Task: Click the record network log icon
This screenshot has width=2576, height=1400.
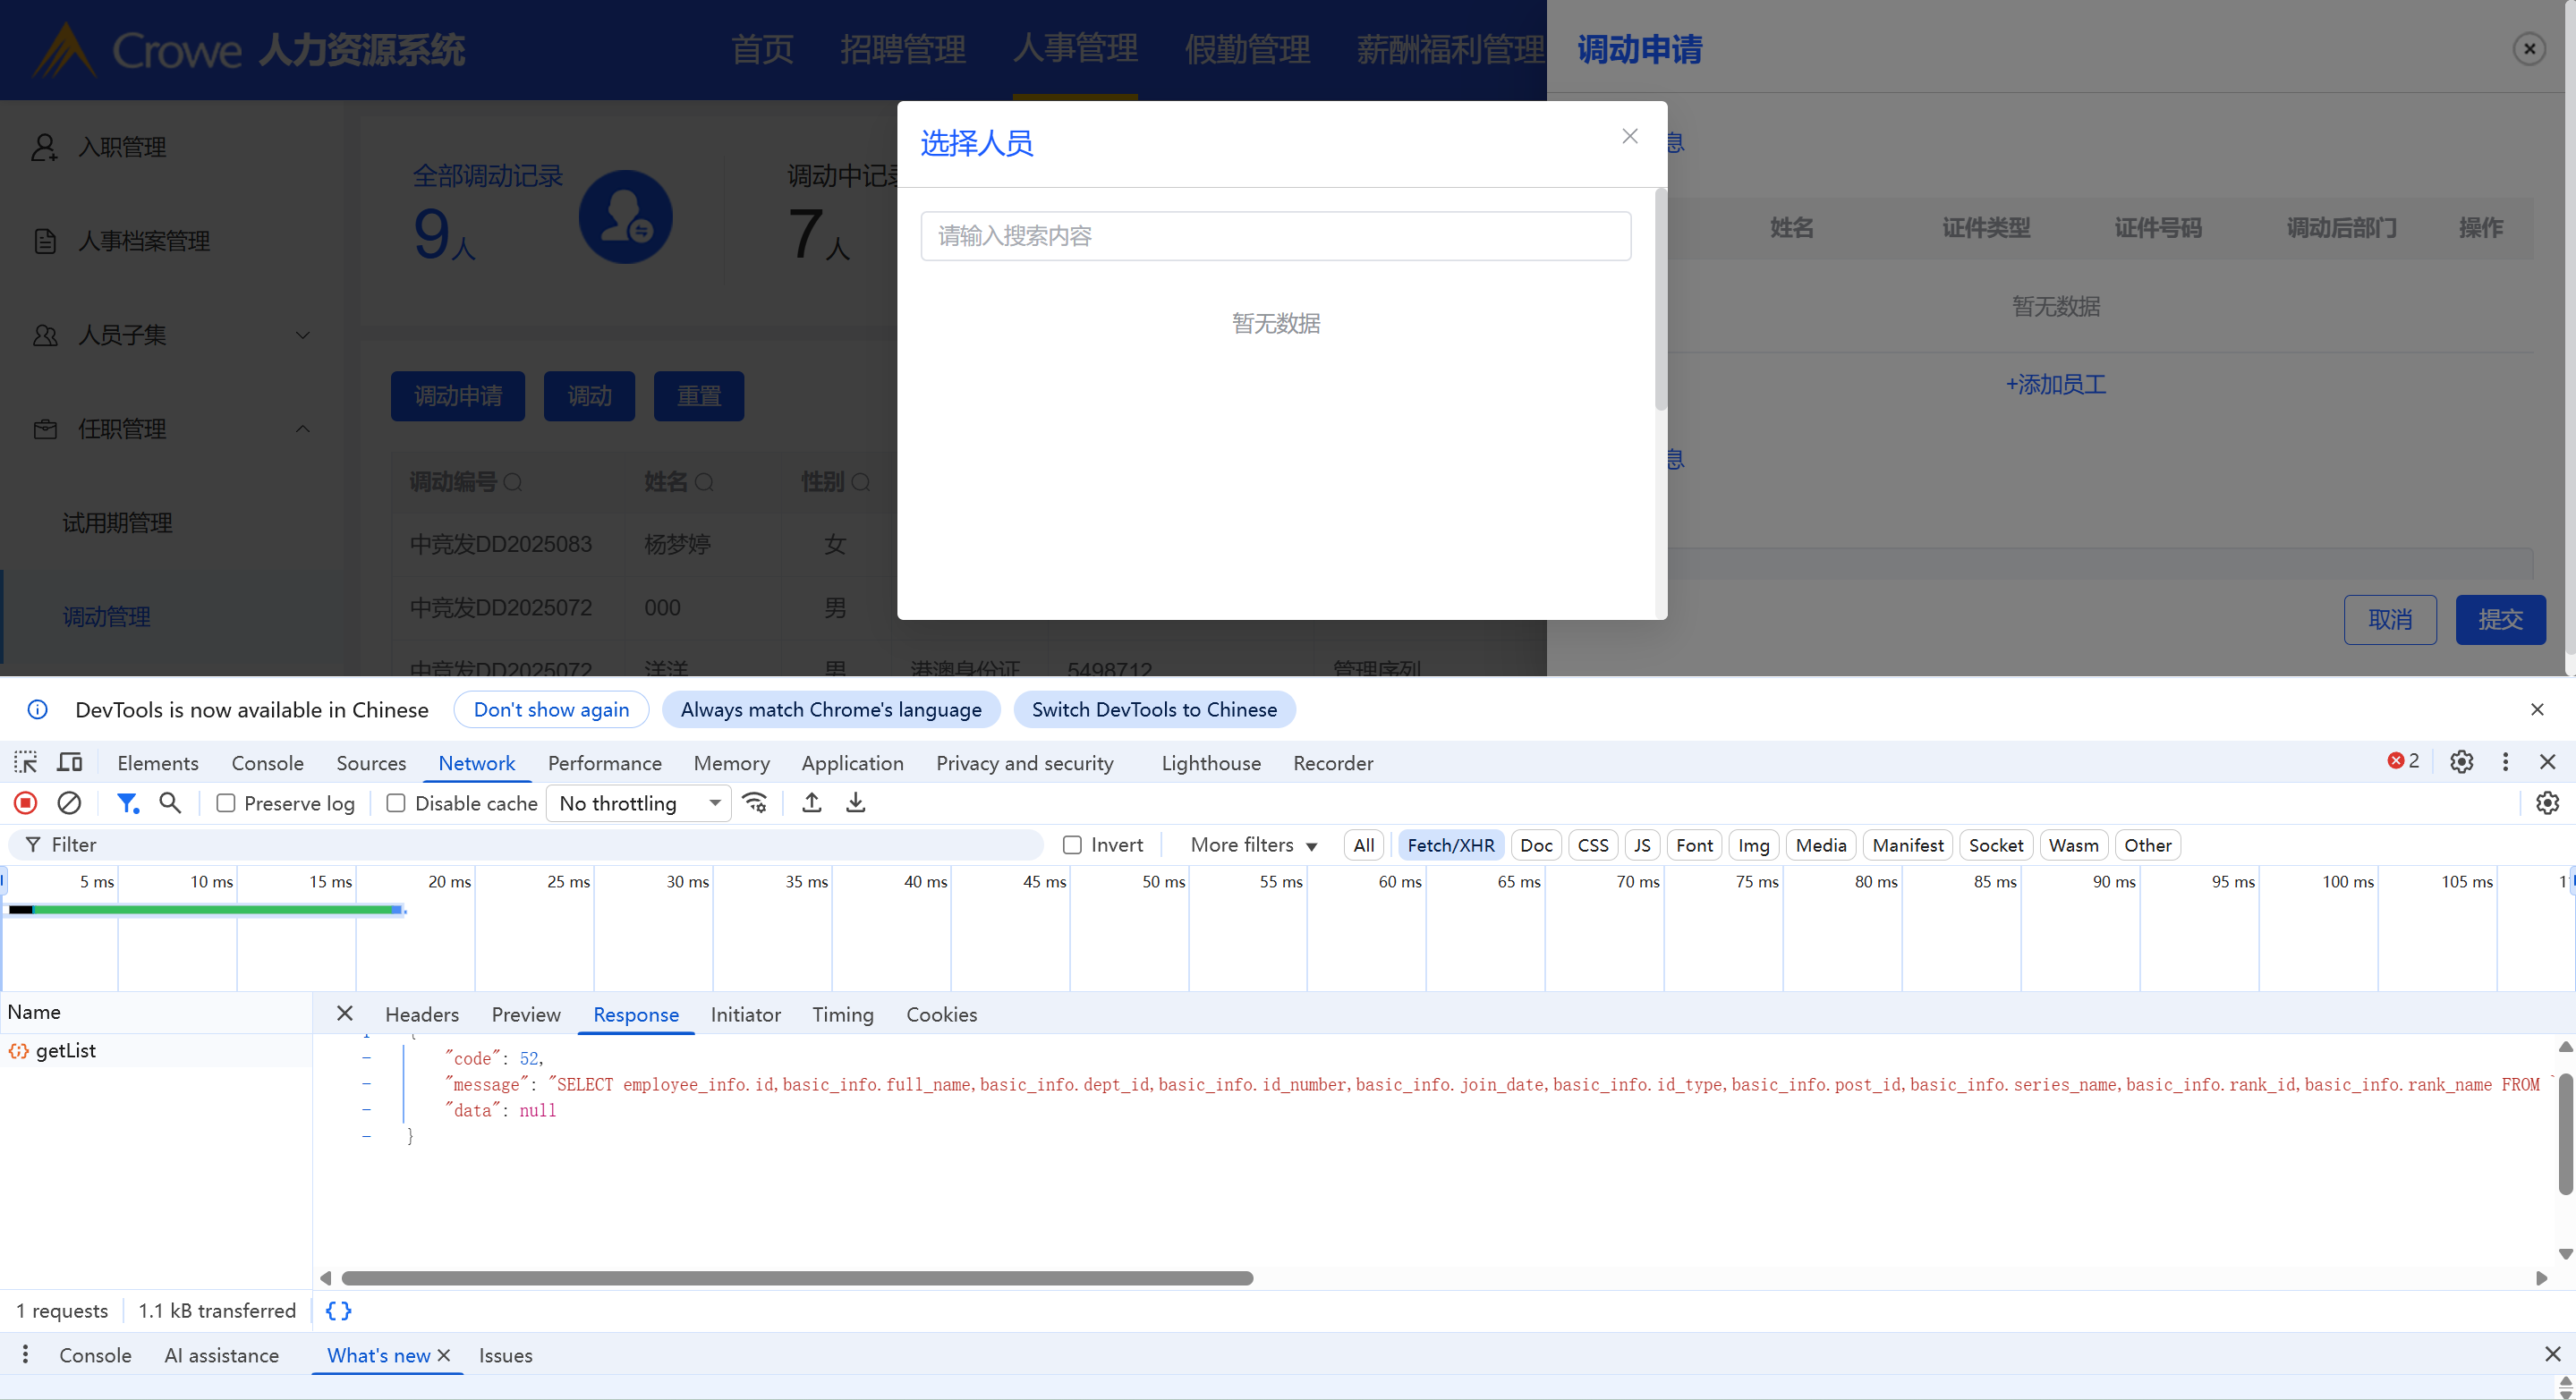Action: (x=26, y=803)
